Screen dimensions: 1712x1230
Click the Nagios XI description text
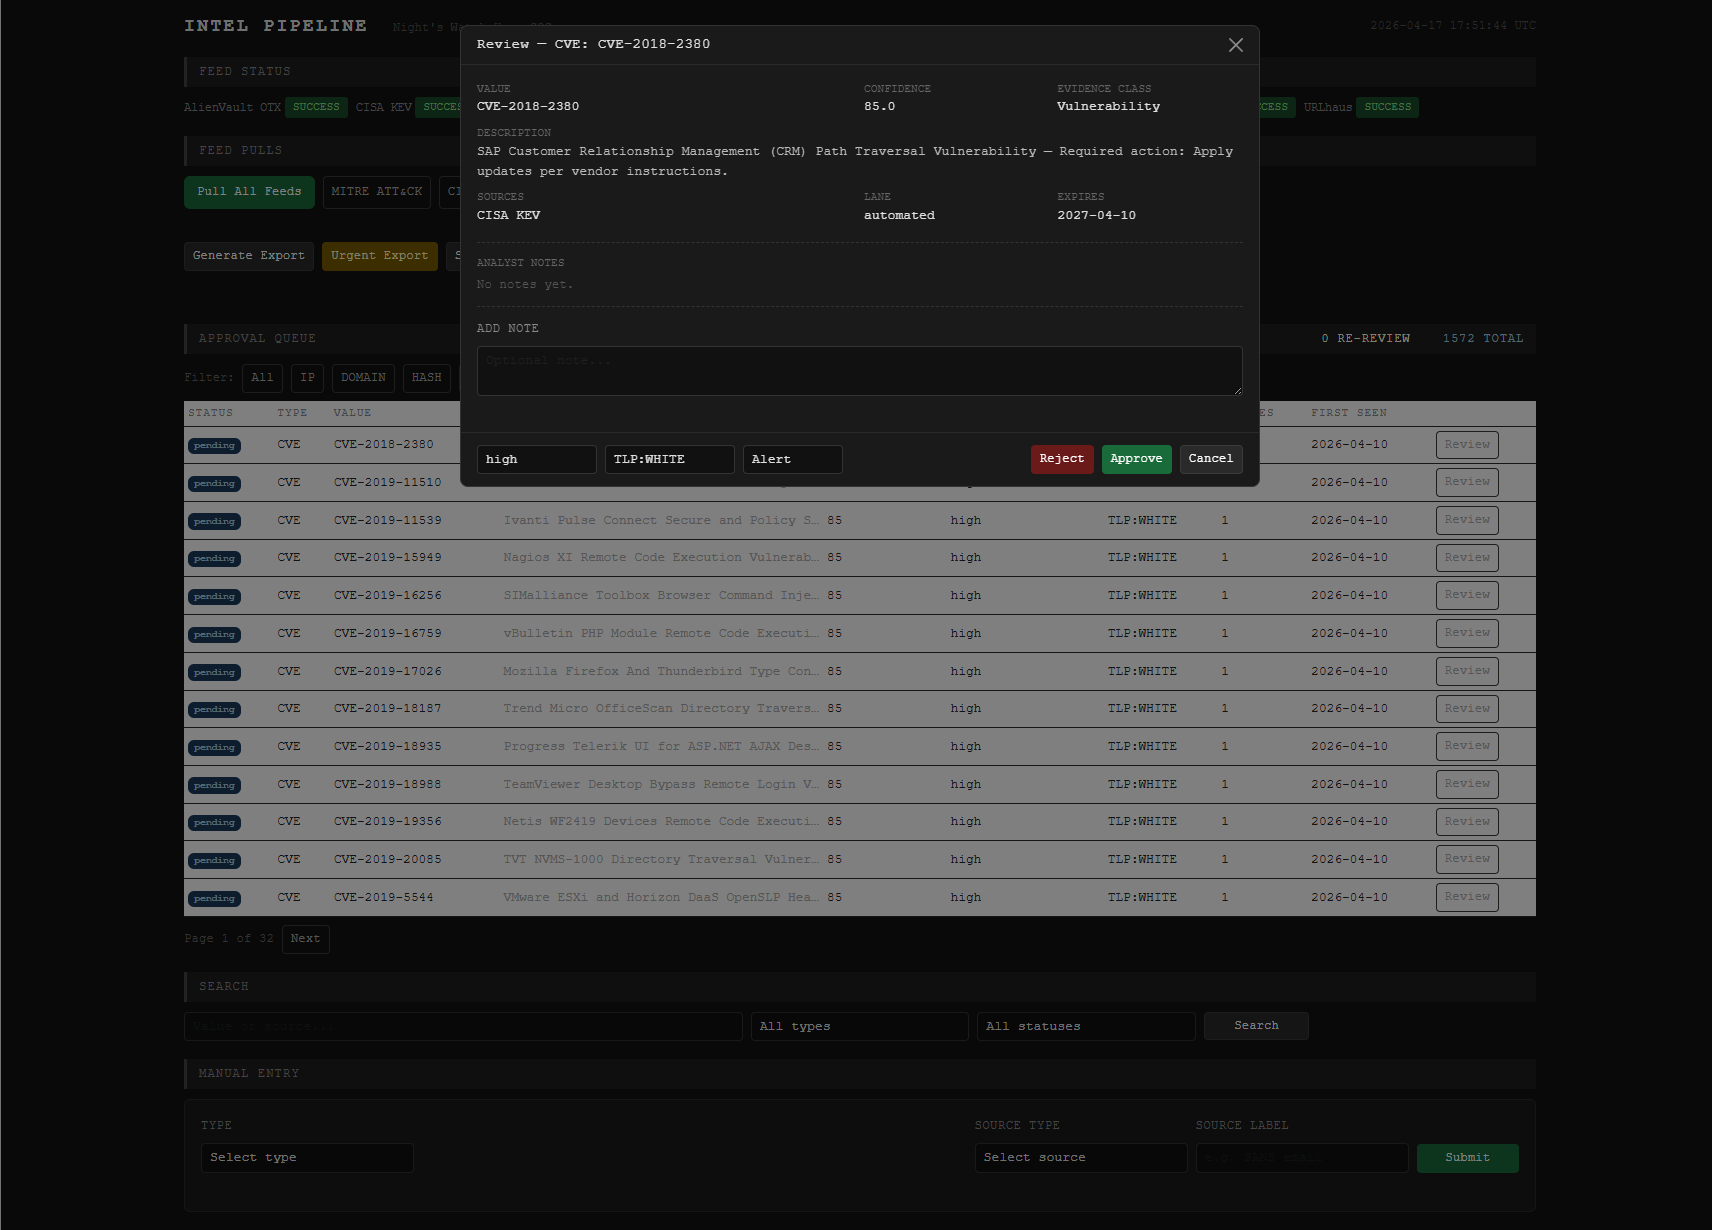pyautogui.click(x=662, y=558)
